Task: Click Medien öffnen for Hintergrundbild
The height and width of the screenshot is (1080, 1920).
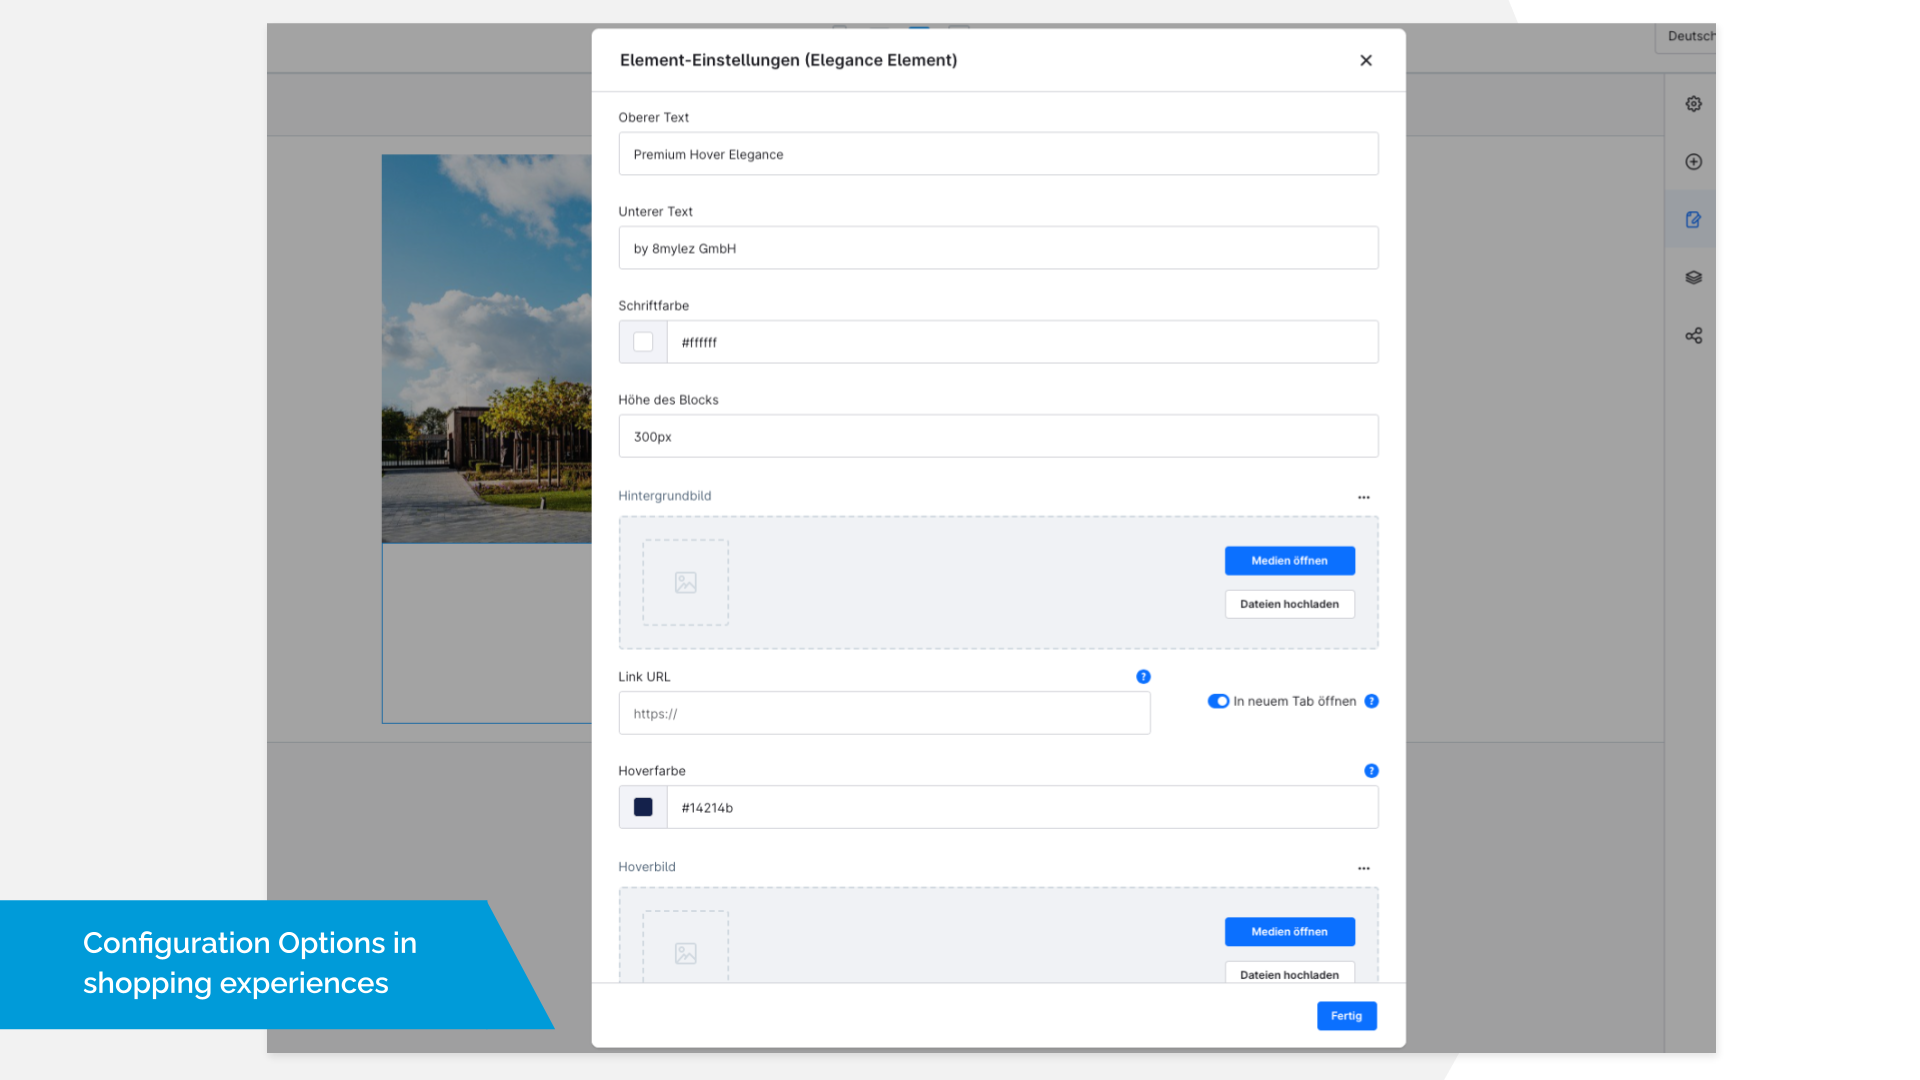Action: click(x=1290, y=561)
